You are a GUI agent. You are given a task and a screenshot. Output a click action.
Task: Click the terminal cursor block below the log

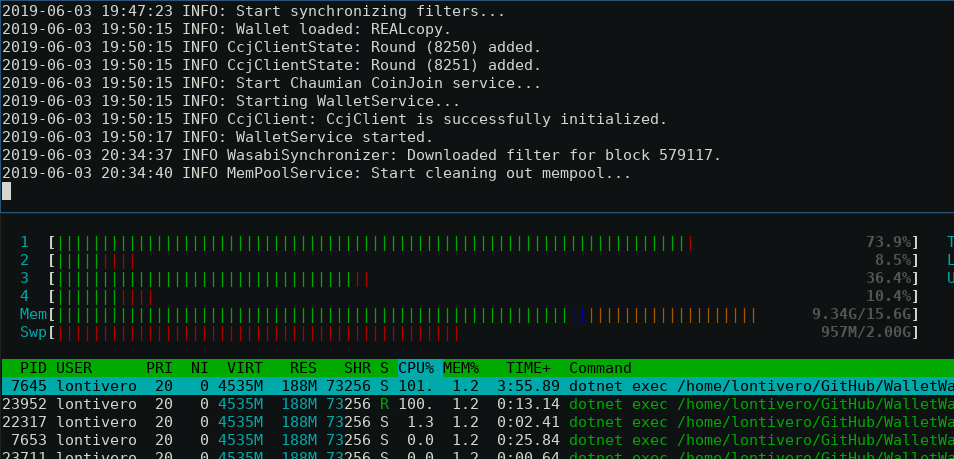click(x=6, y=191)
